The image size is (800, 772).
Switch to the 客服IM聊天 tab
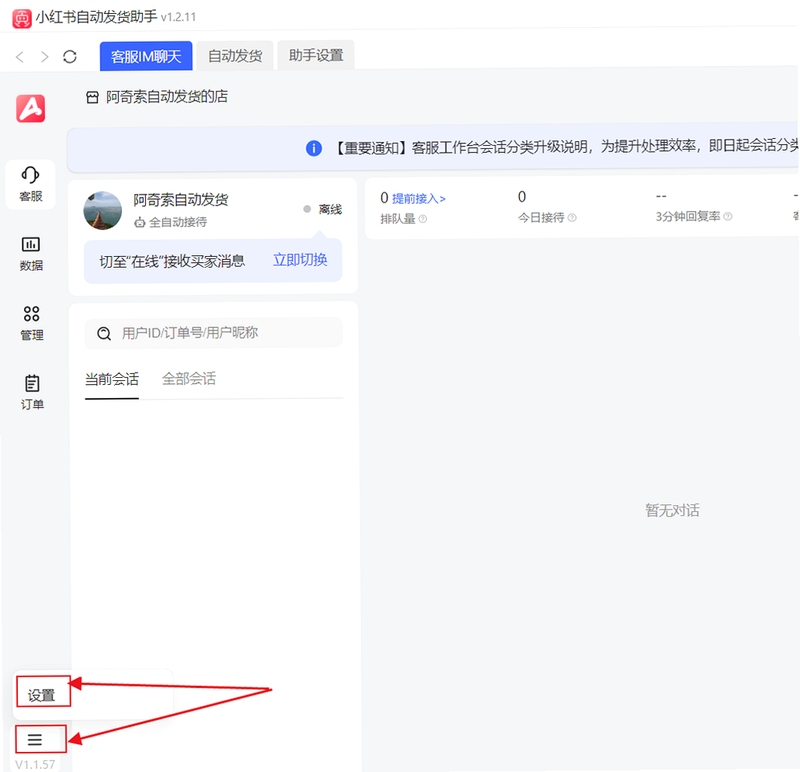[146, 56]
